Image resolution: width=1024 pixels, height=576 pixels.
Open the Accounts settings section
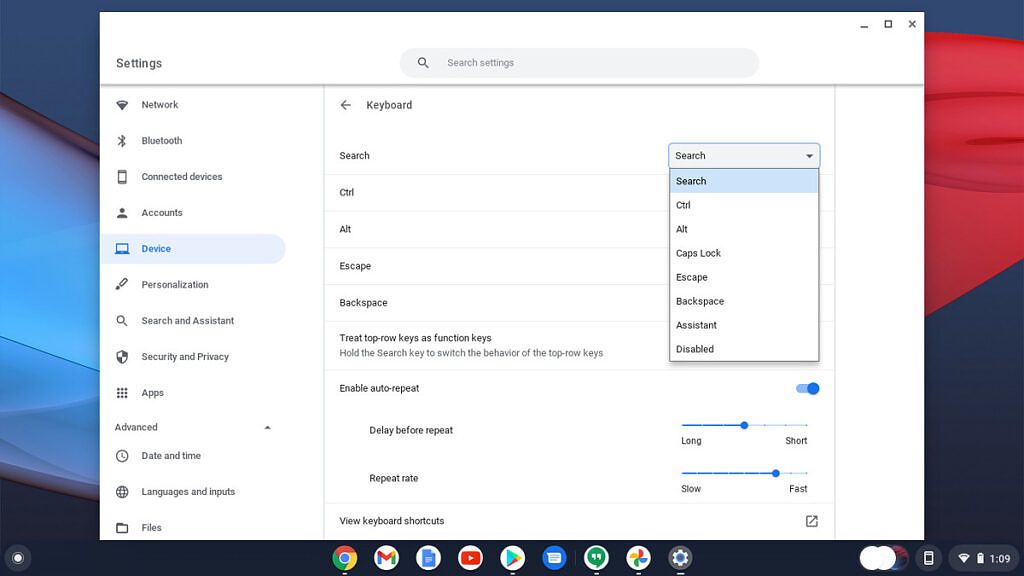click(161, 212)
